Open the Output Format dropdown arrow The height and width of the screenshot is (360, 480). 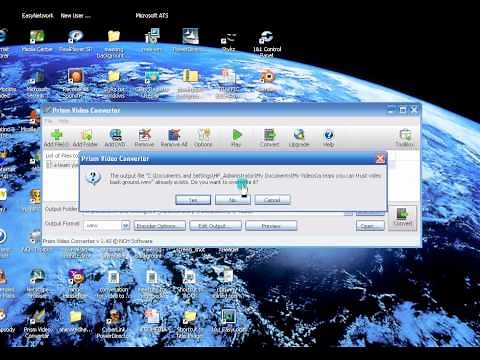point(125,226)
